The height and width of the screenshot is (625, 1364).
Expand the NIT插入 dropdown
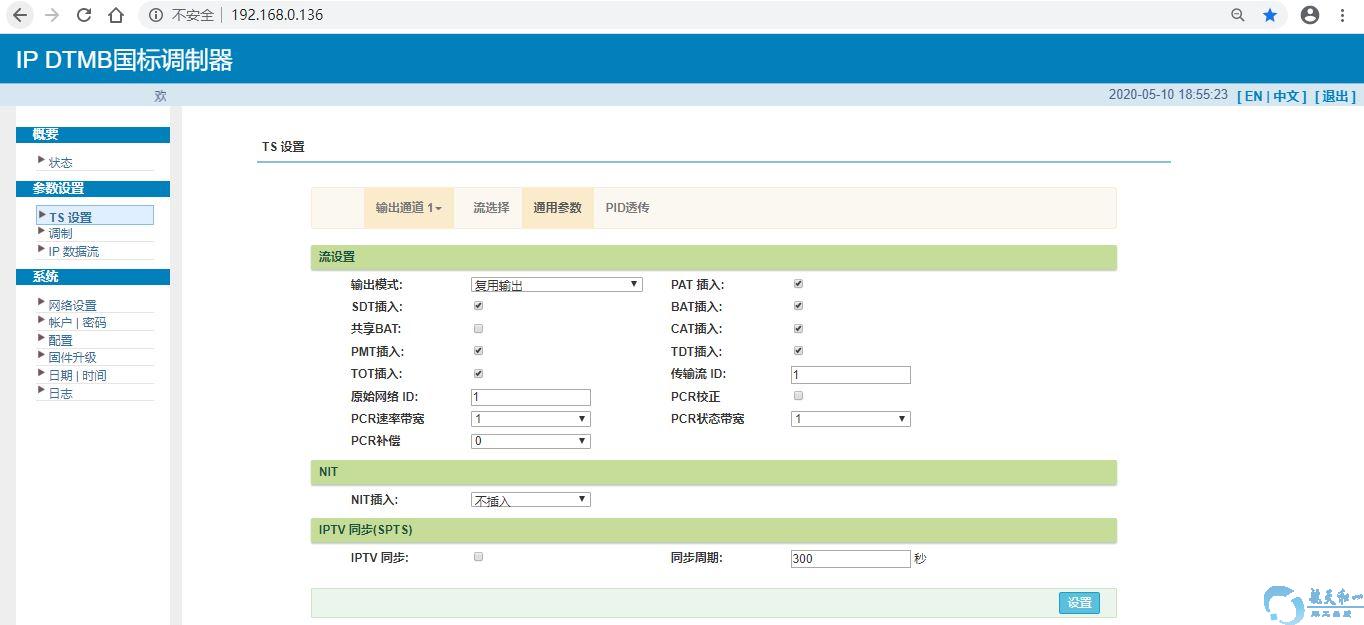tap(530, 500)
